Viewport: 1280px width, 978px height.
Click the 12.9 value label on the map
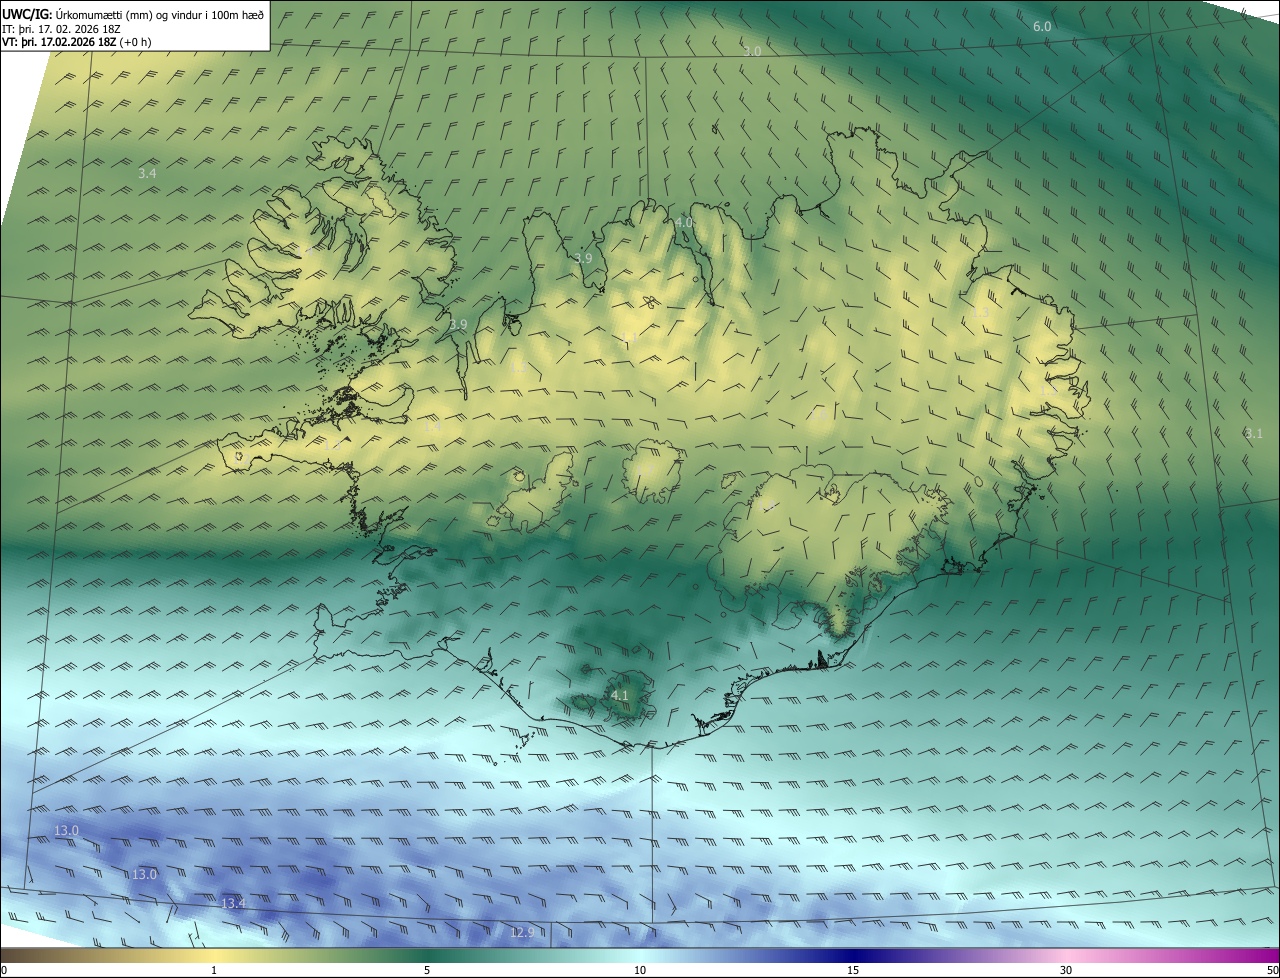(522, 932)
